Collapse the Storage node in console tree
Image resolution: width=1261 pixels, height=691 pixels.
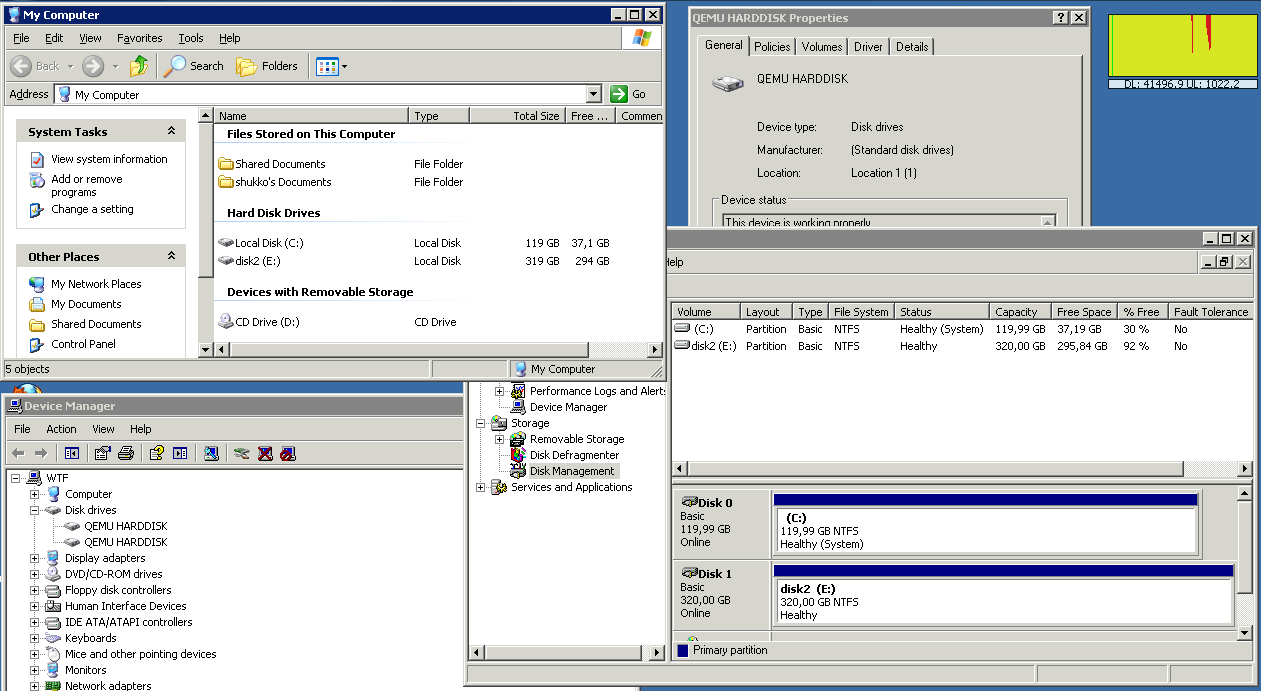coord(481,423)
